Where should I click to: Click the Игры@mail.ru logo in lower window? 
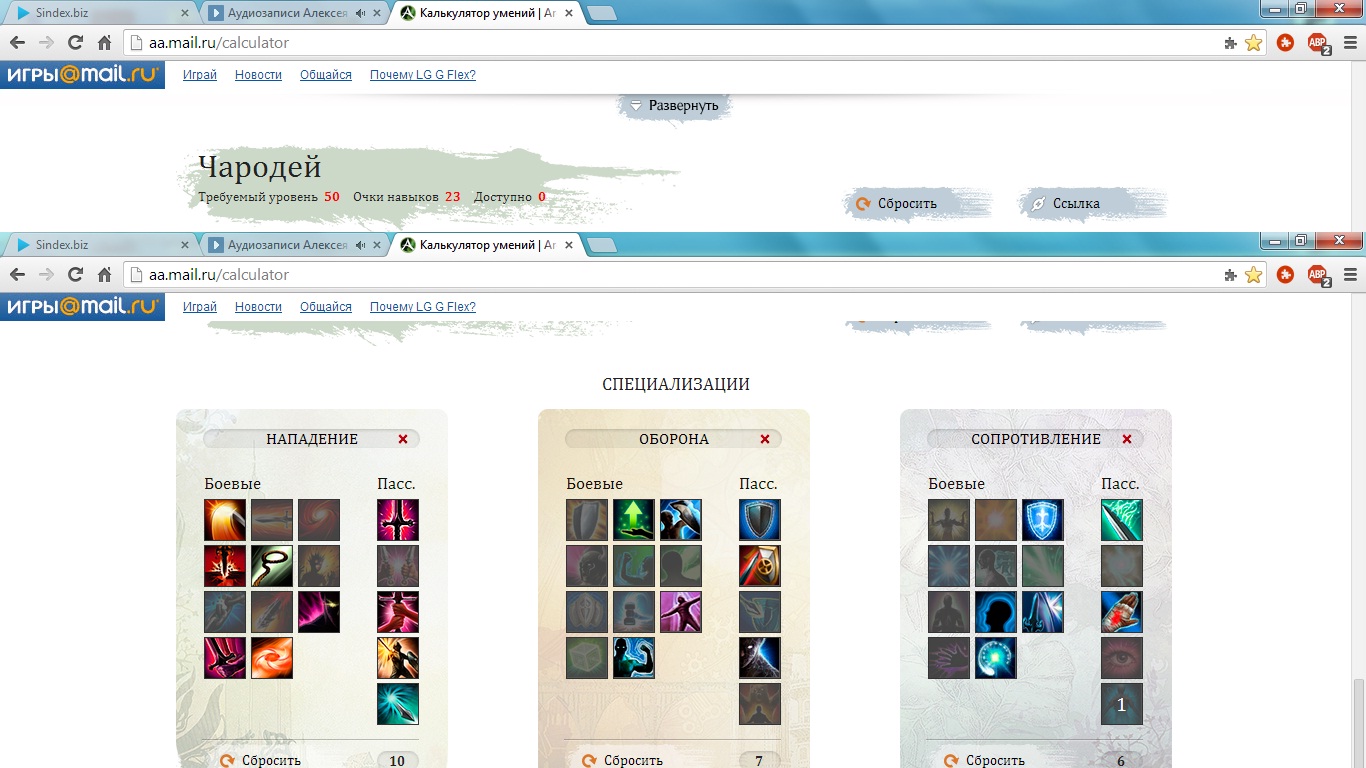[x=82, y=307]
